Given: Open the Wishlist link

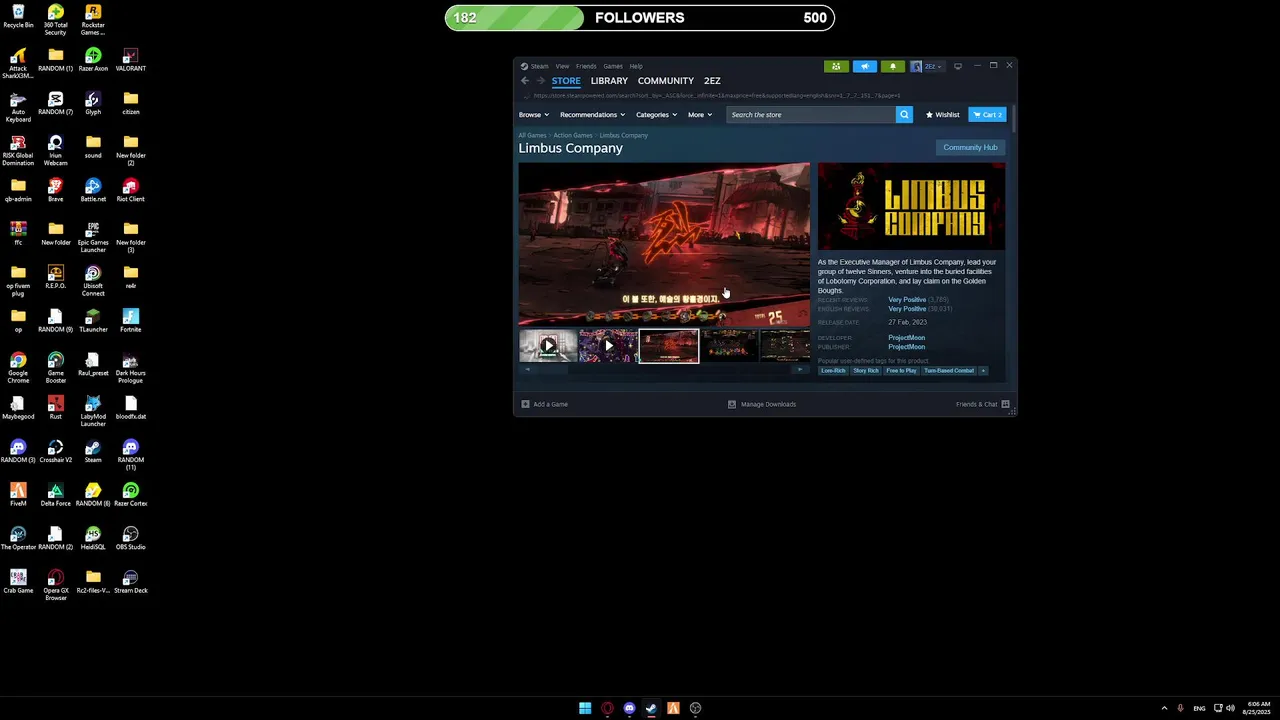Looking at the screenshot, I should [x=942, y=115].
